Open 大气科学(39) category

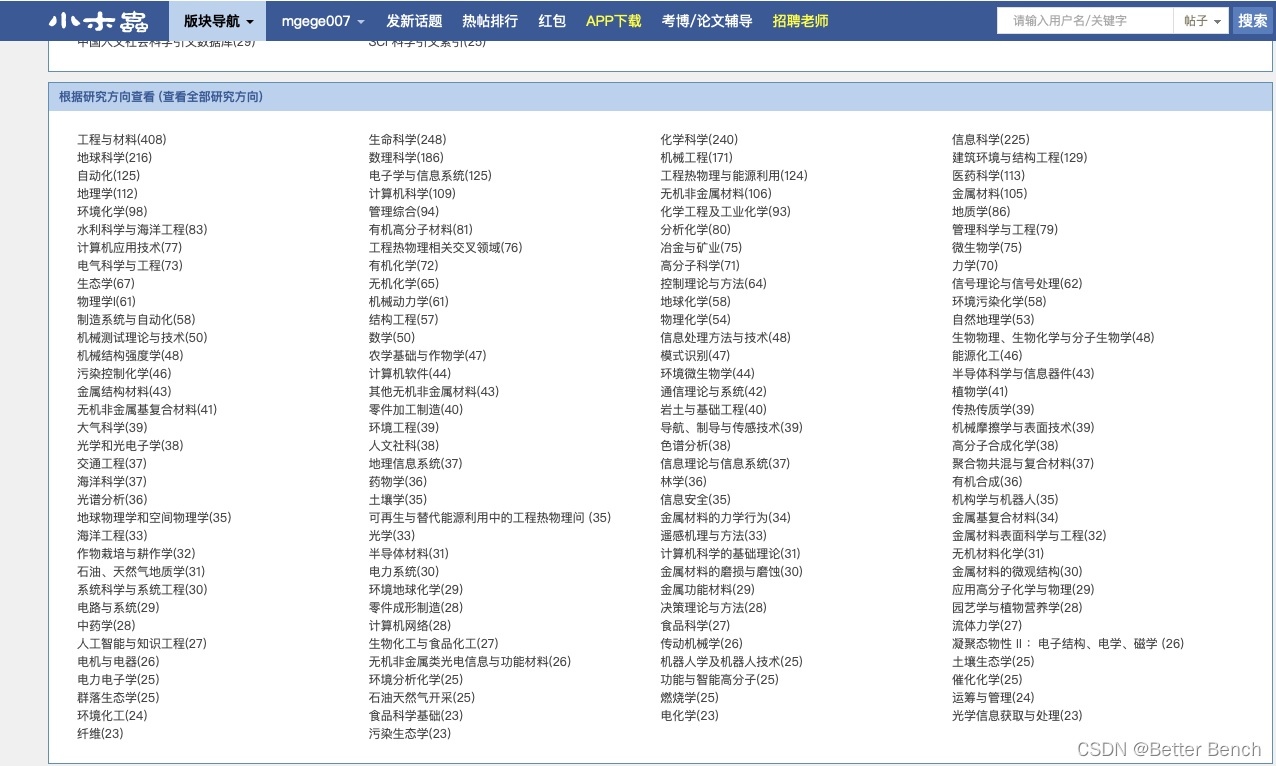point(112,428)
